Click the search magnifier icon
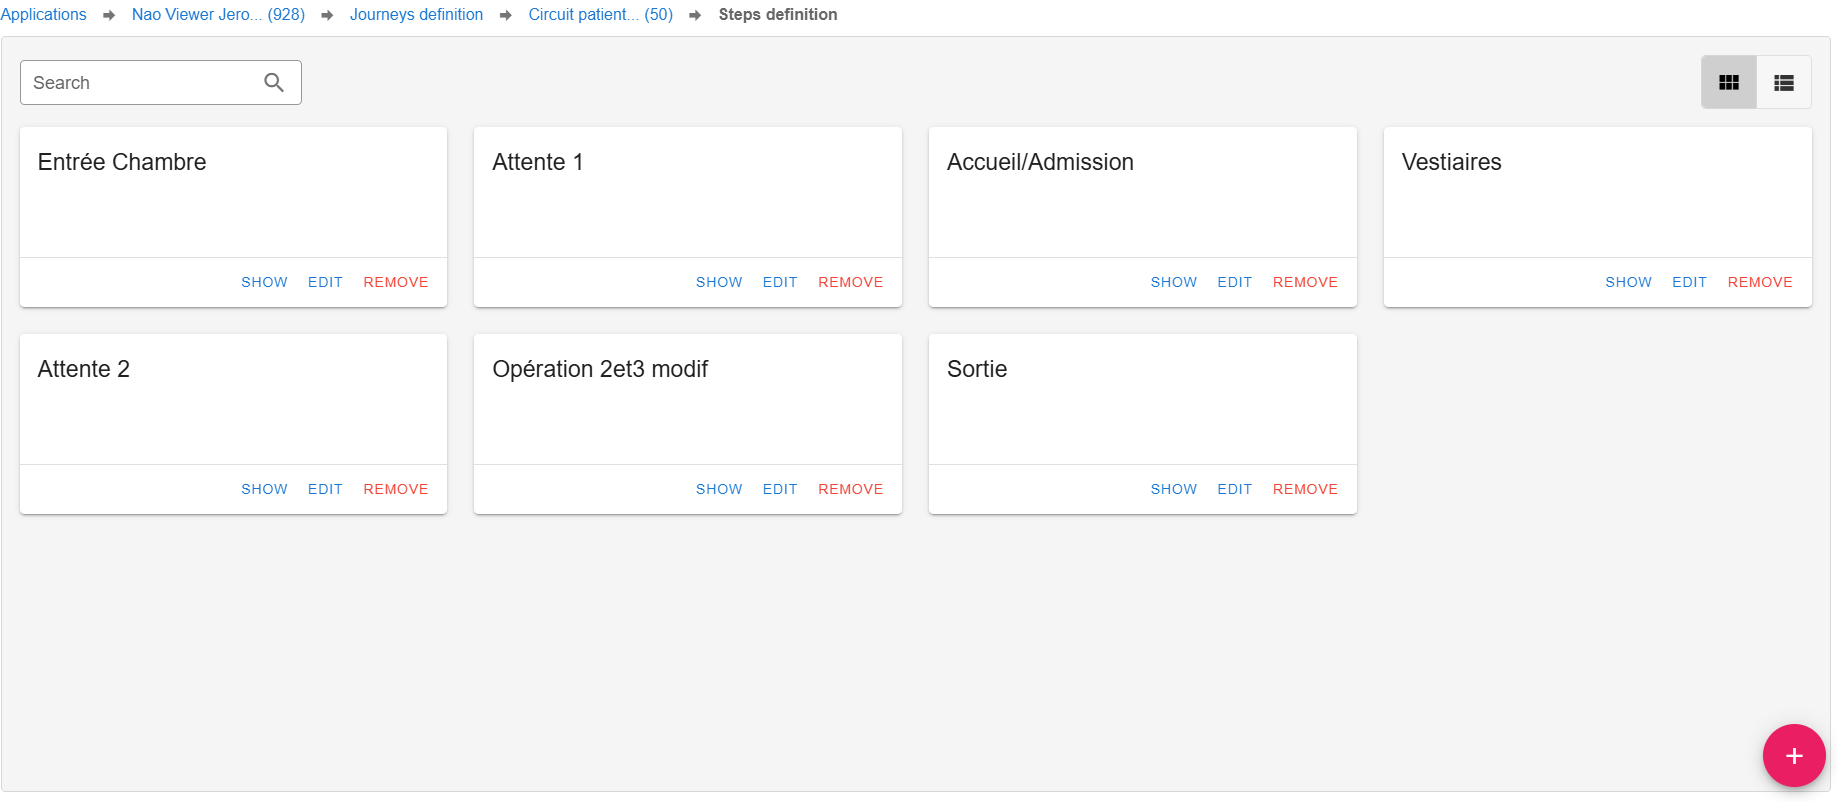1838x802 pixels. [274, 83]
